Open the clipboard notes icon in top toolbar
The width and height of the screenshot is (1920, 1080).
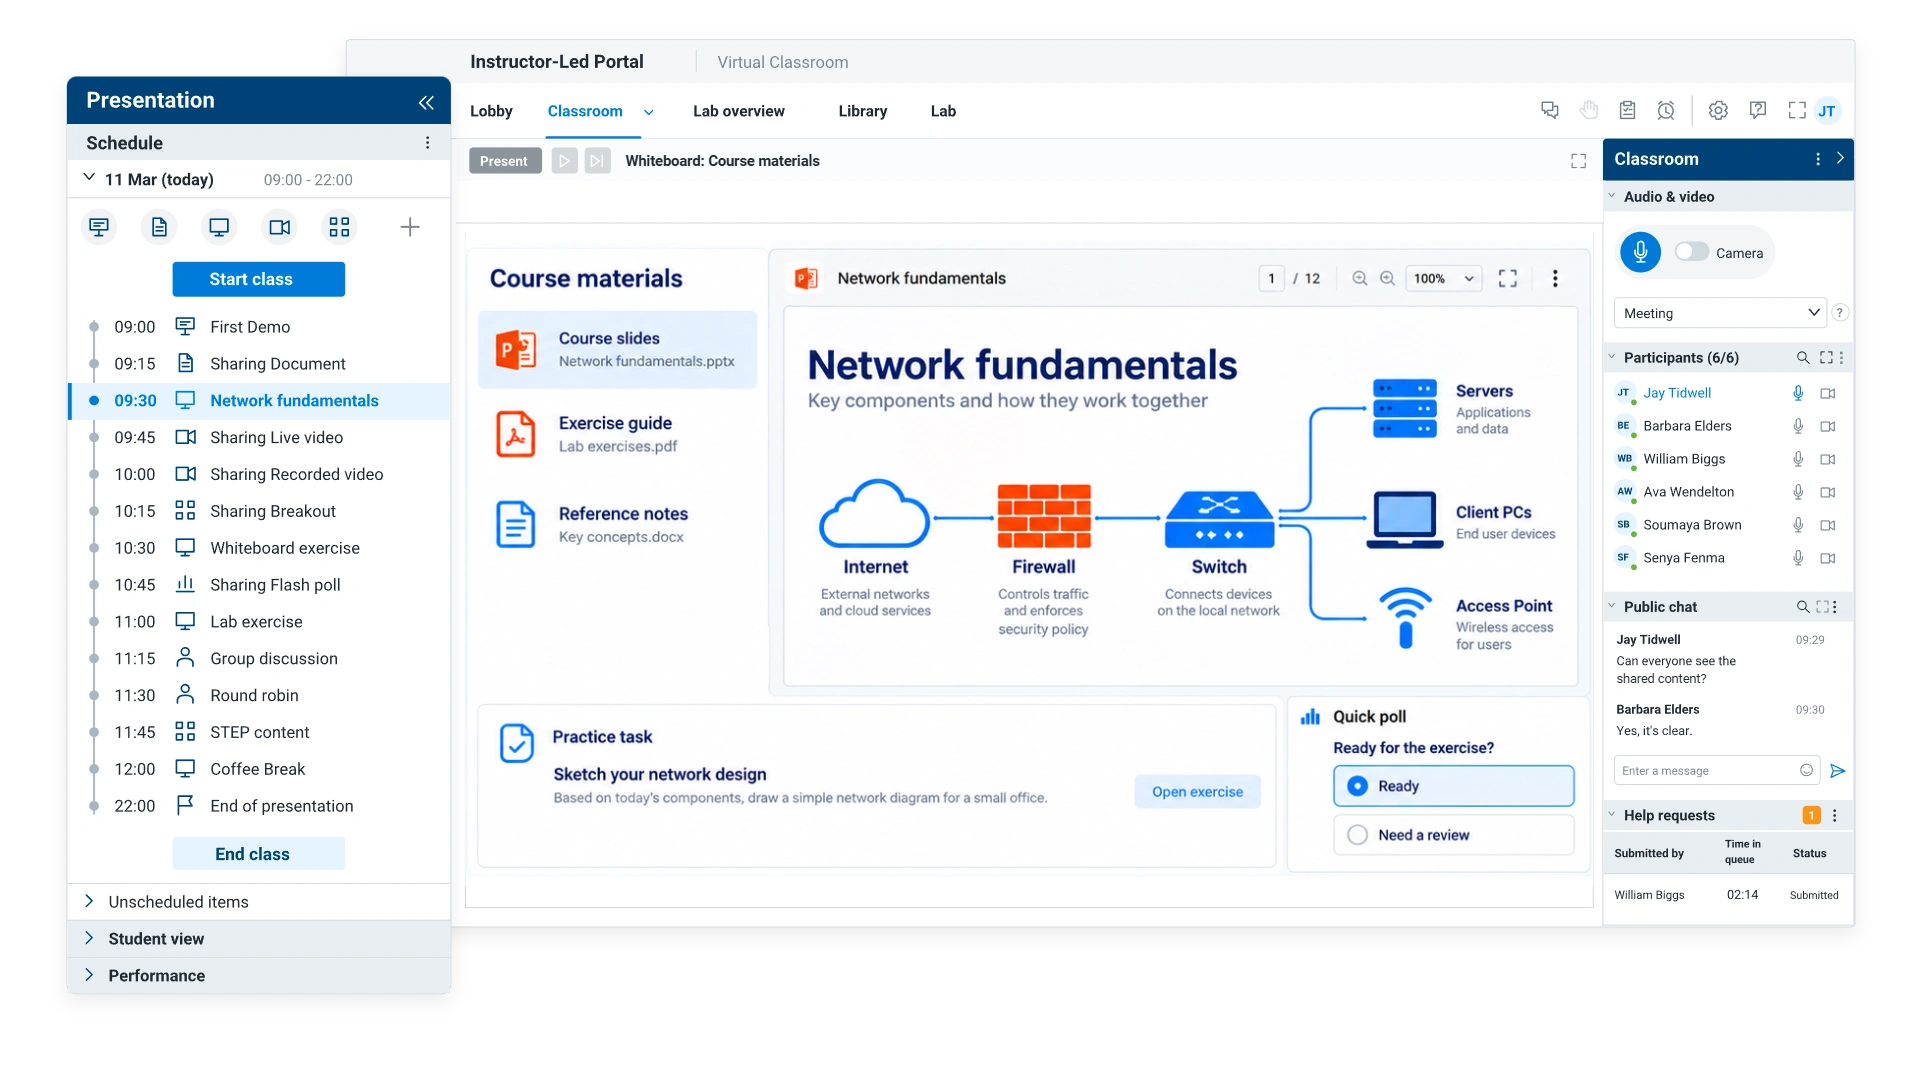click(1628, 110)
